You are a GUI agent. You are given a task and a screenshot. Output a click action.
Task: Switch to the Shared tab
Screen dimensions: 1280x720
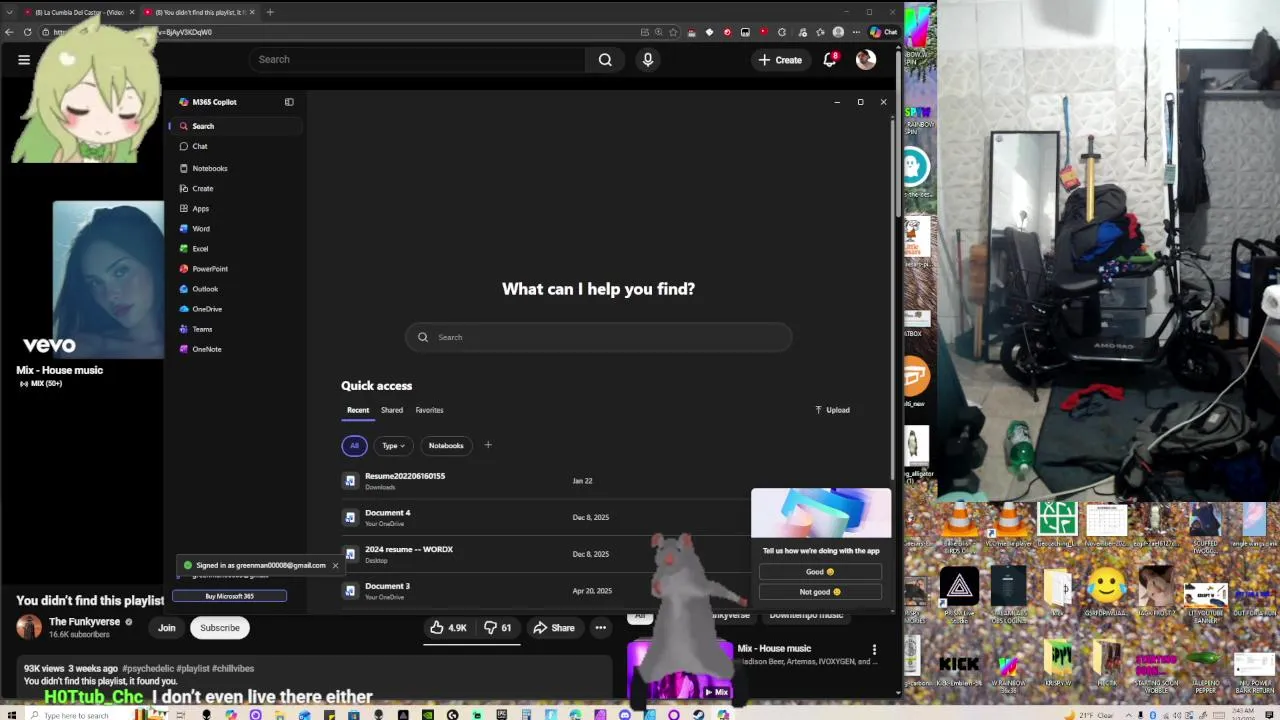coord(392,410)
